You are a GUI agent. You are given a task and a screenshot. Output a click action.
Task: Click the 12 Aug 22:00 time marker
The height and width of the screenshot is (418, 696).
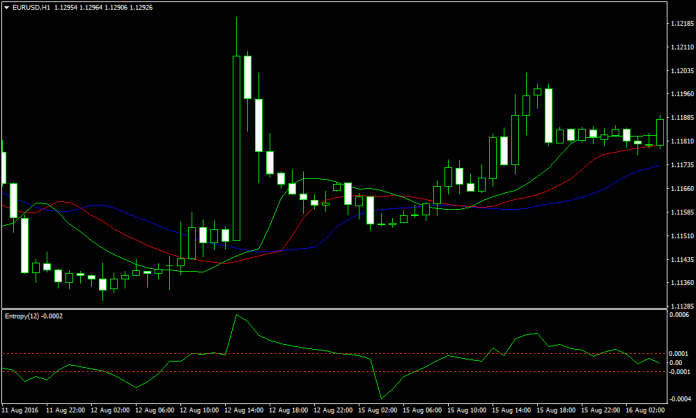click(333, 410)
